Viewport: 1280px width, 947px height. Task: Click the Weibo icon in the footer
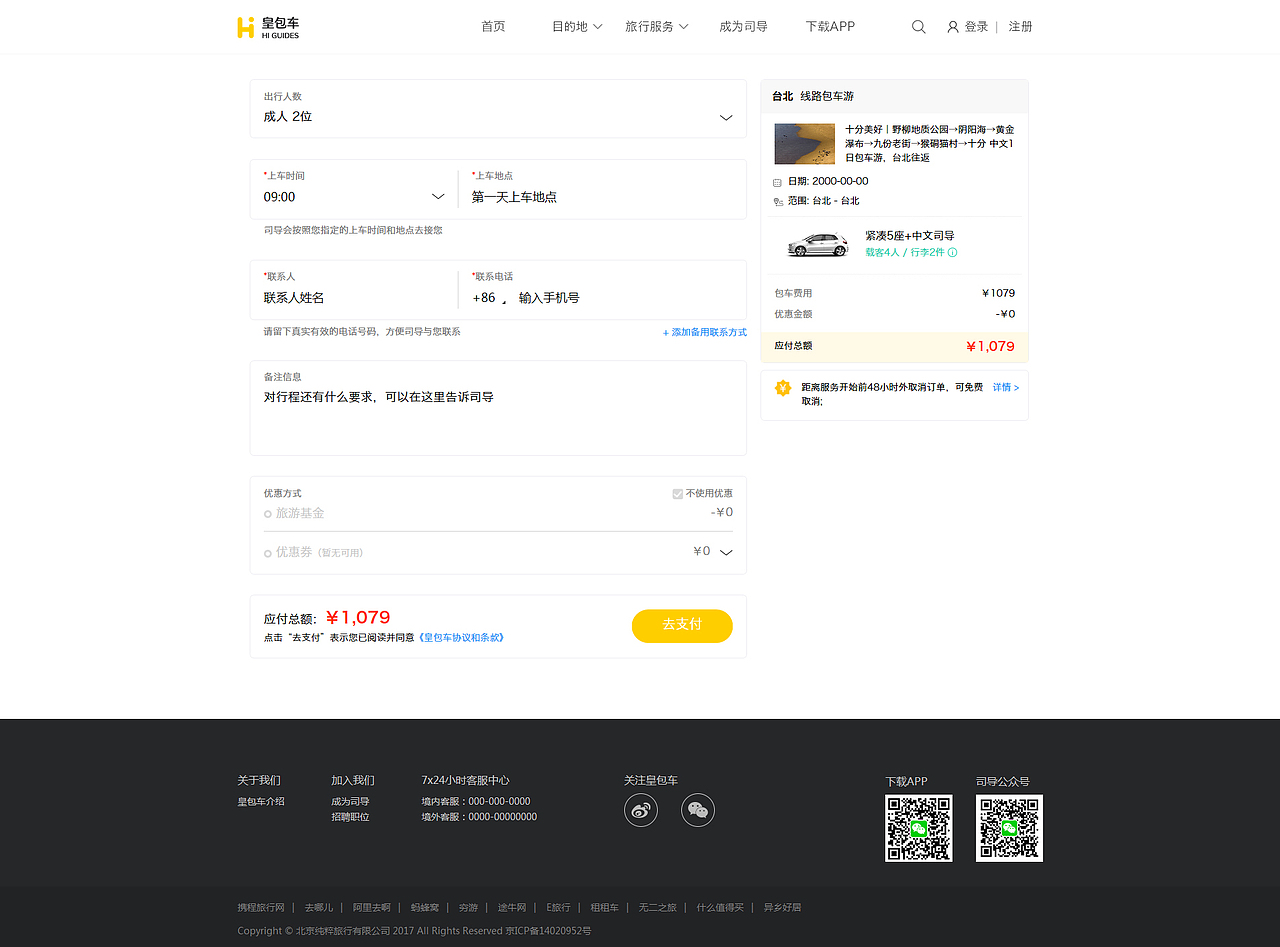[x=640, y=810]
